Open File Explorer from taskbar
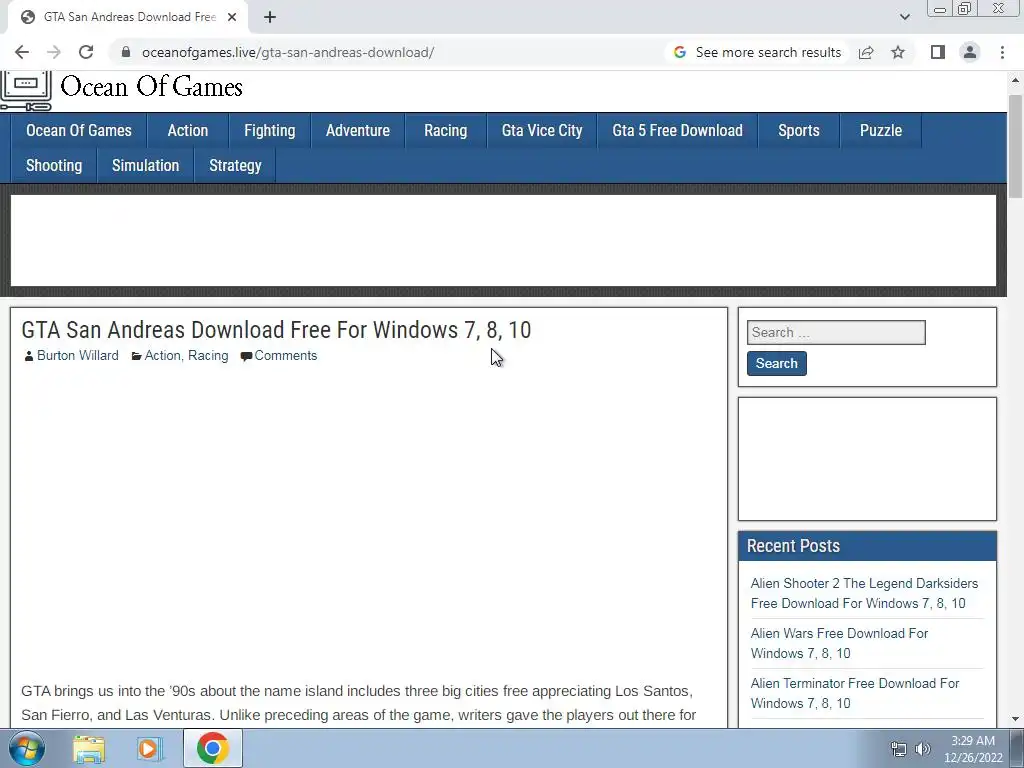Image resolution: width=1024 pixels, height=768 pixels. (x=89, y=748)
